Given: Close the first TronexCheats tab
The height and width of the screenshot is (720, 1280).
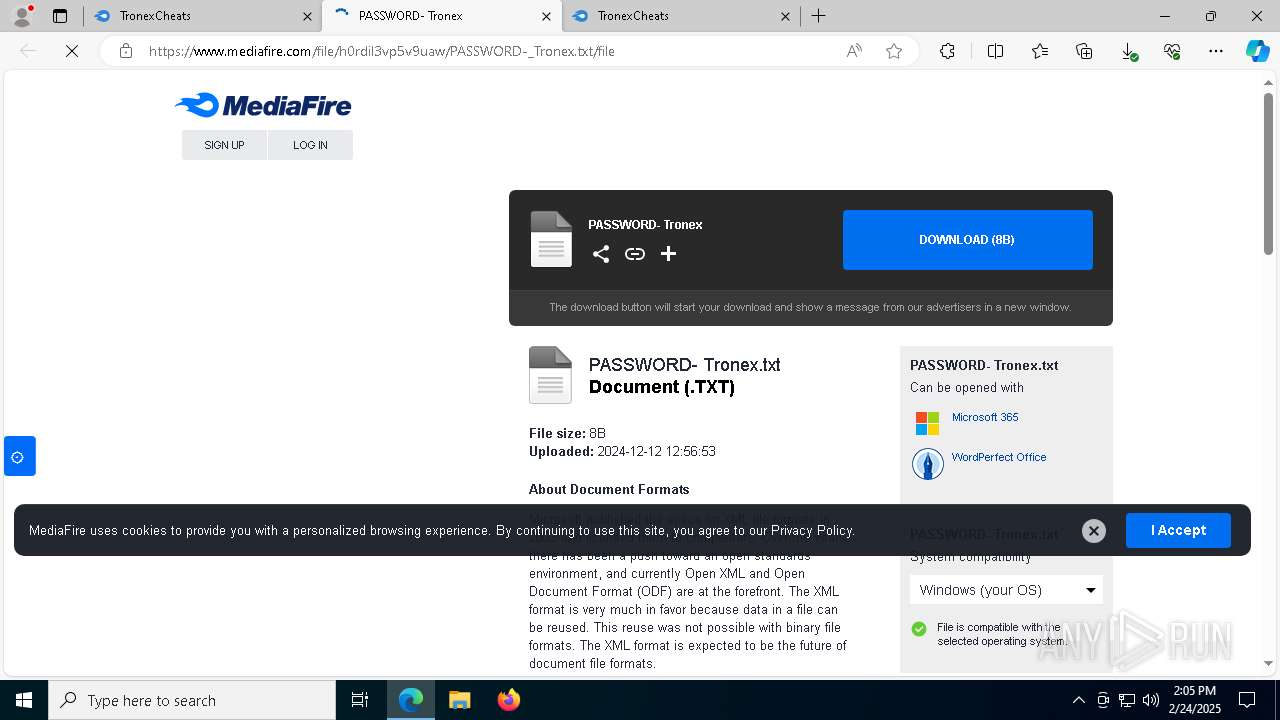Looking at the screenshot, I should [307, 16].
